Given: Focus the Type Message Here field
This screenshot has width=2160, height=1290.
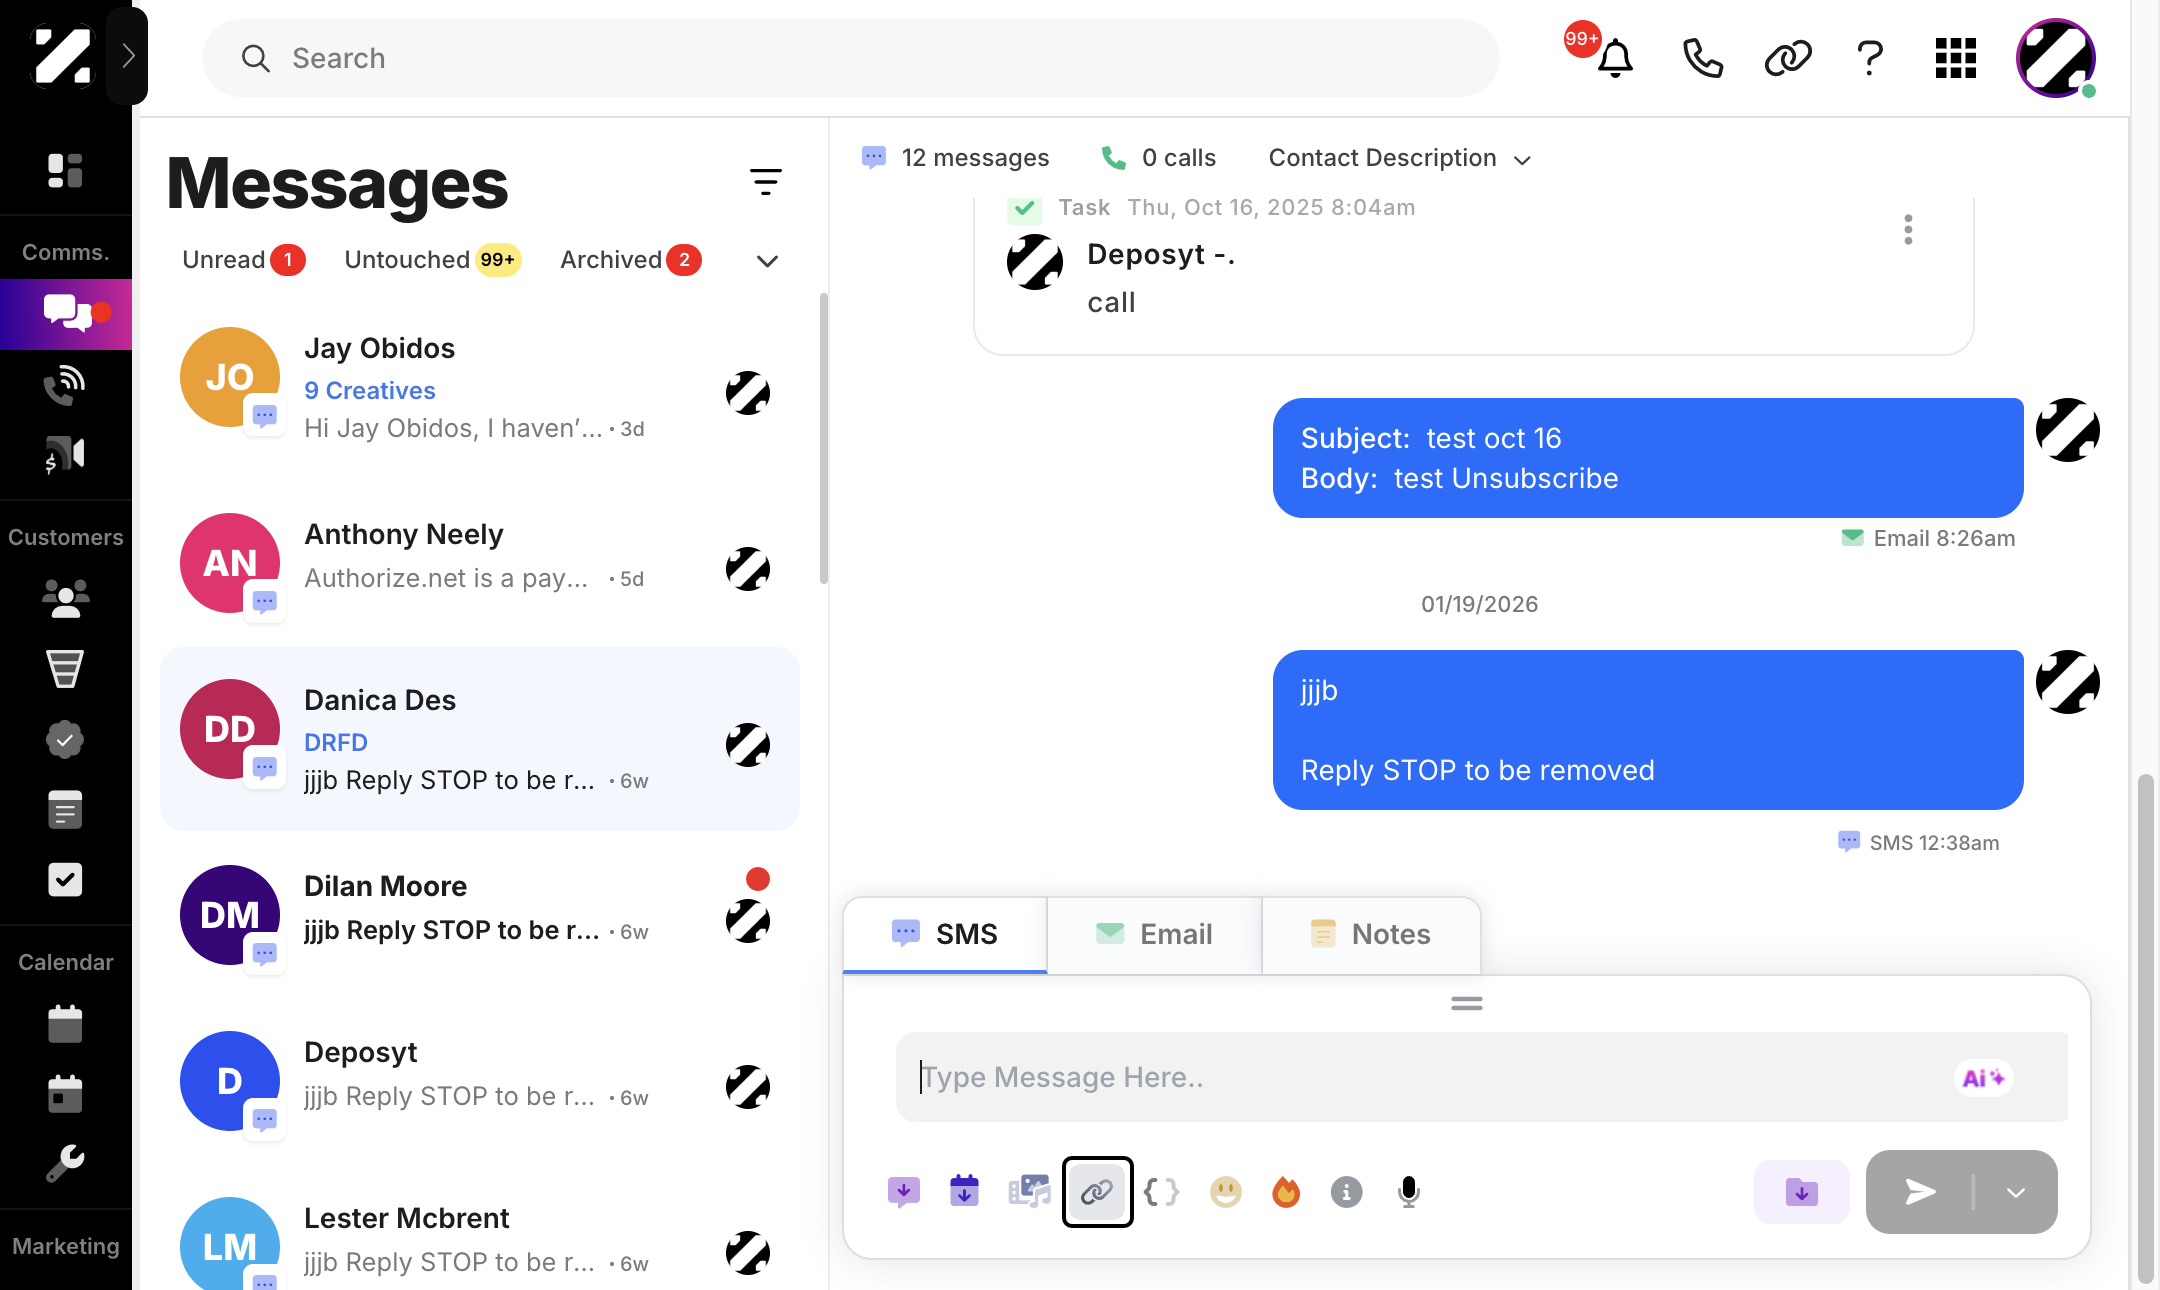Looking at the screenshot, I should [x=1481, y=1077].
